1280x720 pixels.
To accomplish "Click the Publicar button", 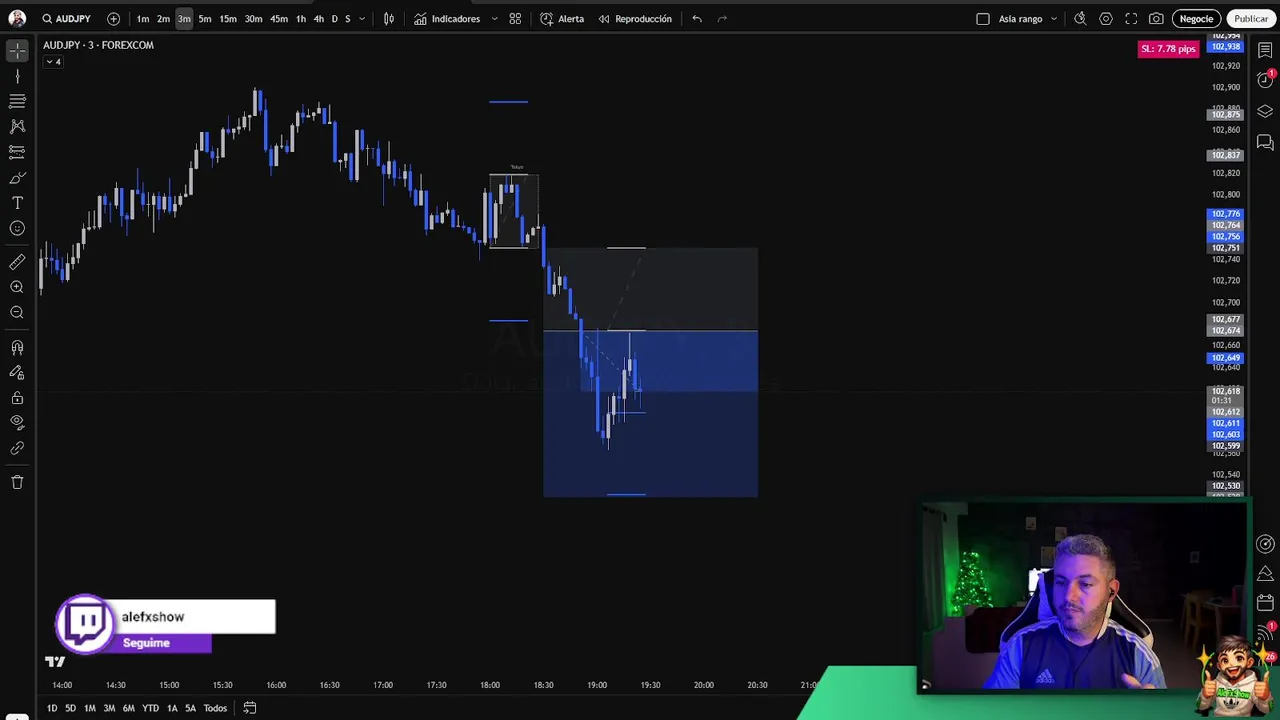I will [x=1250, y=18].
